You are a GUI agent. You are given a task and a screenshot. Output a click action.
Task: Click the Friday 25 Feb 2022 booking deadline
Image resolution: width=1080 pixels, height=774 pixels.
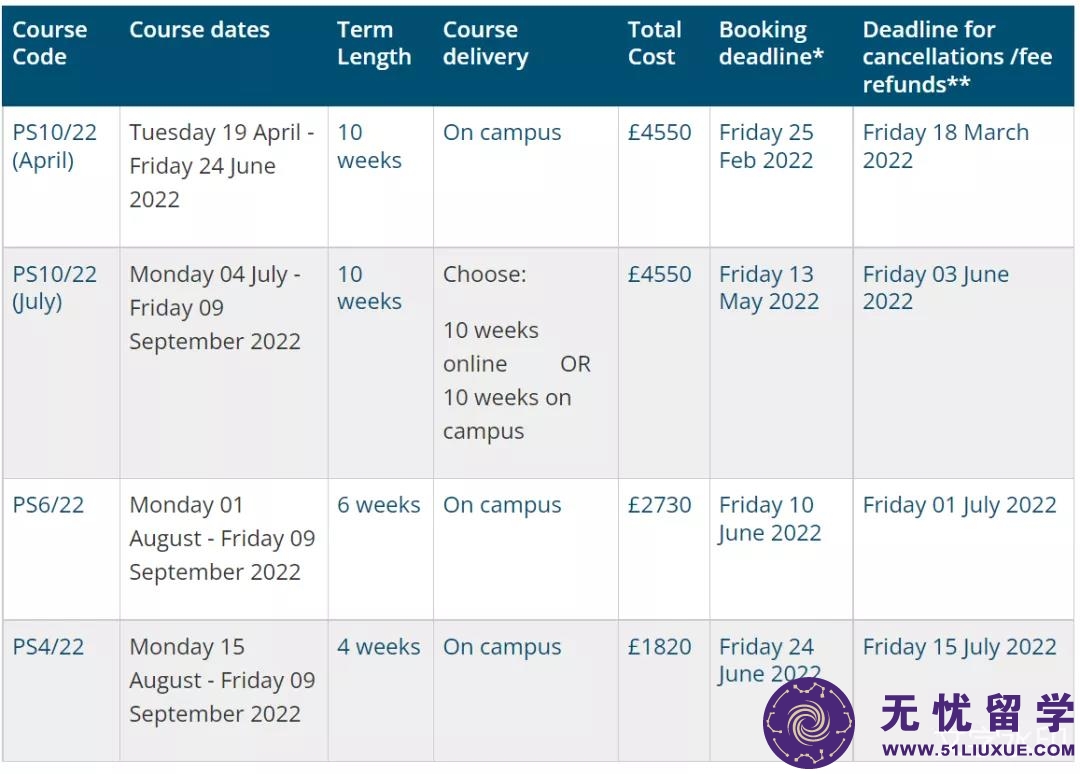767,146
